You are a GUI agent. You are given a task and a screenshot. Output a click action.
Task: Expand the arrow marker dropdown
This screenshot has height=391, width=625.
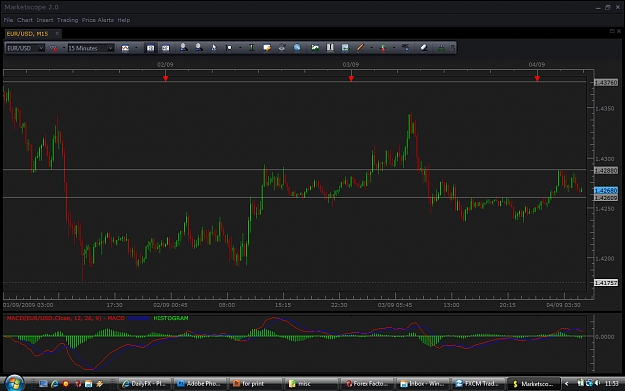pos(394,48)
